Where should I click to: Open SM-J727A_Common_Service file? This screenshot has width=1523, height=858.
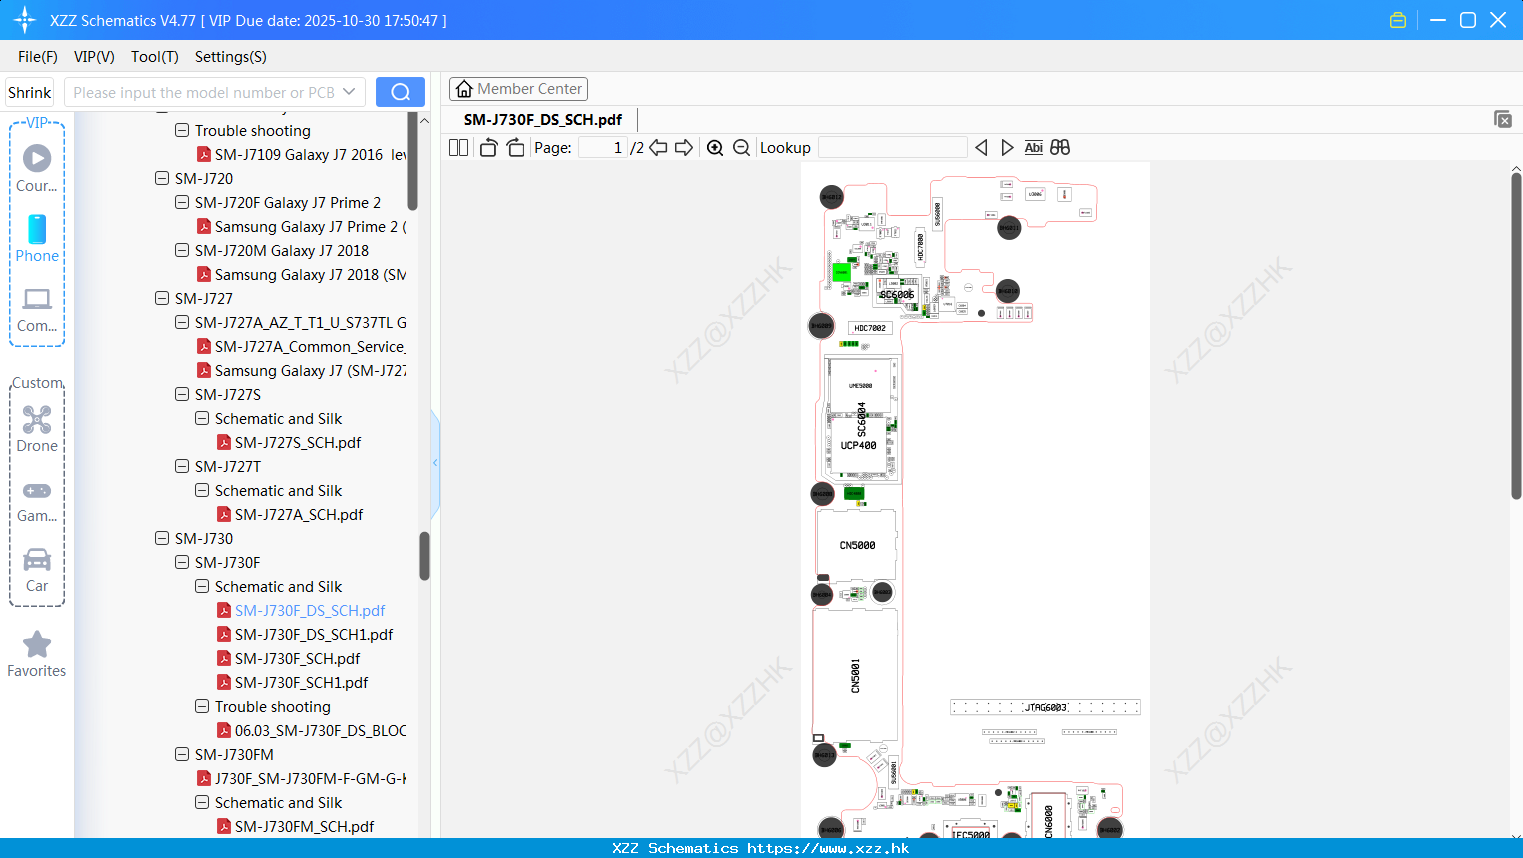[x=309, y=346]
